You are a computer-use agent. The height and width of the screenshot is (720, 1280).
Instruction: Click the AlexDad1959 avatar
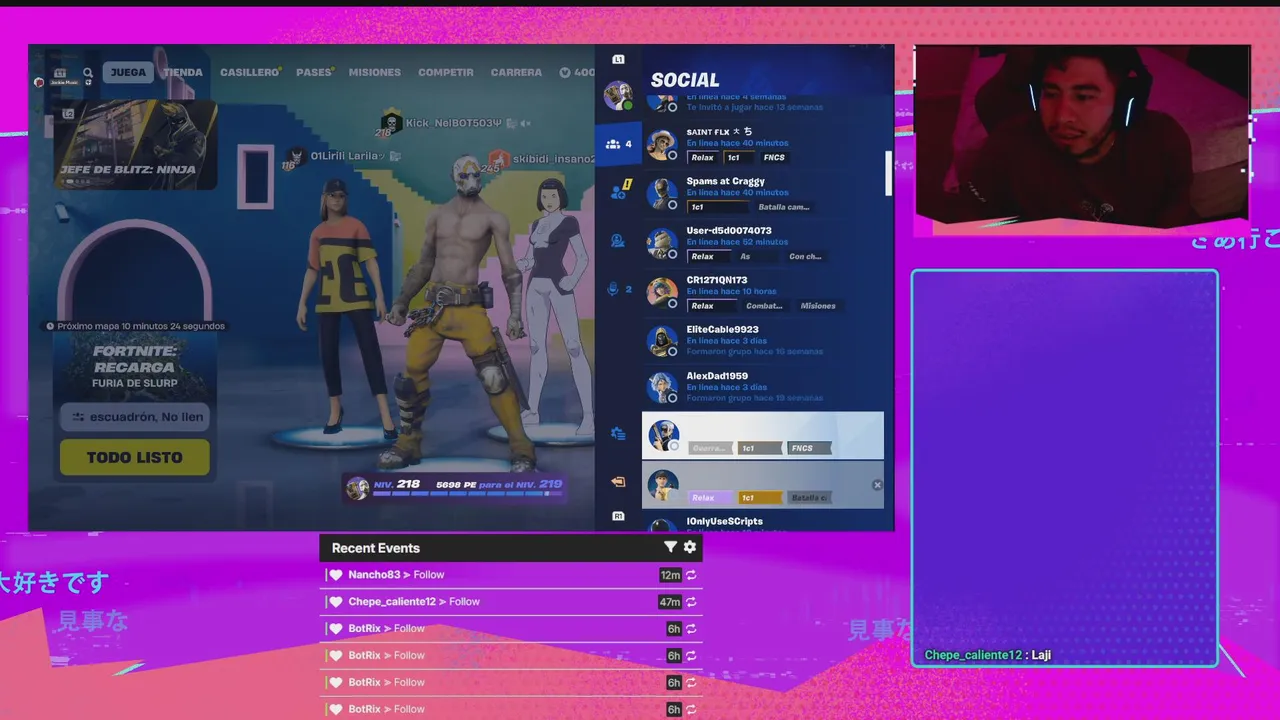[662, 387]
